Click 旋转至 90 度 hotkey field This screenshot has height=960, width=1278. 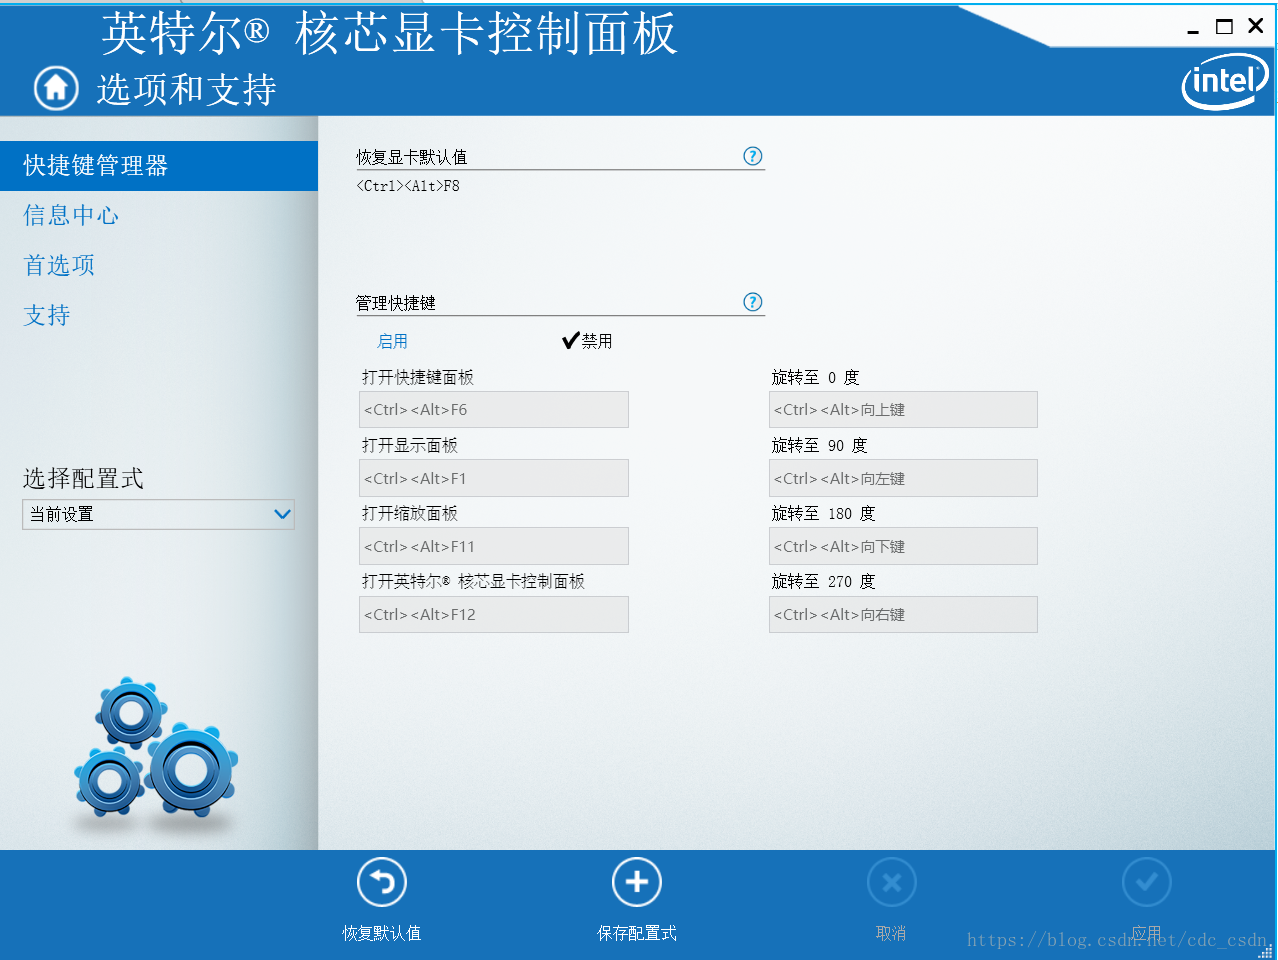point(903,478)
